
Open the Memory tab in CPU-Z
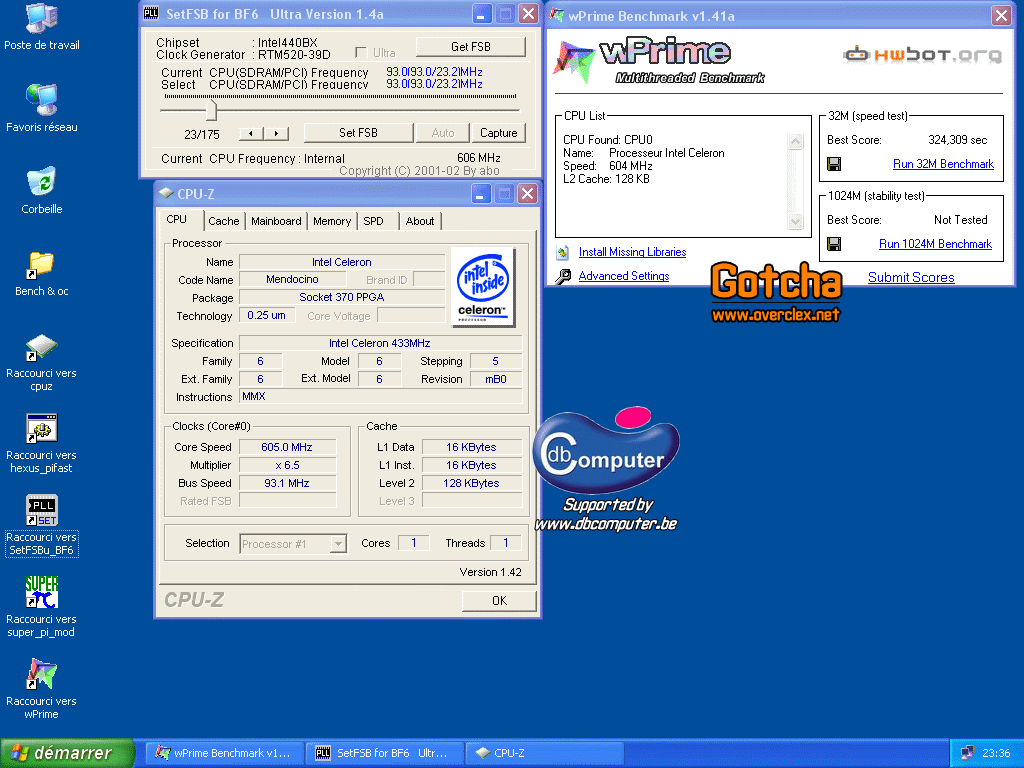point(332,221)
